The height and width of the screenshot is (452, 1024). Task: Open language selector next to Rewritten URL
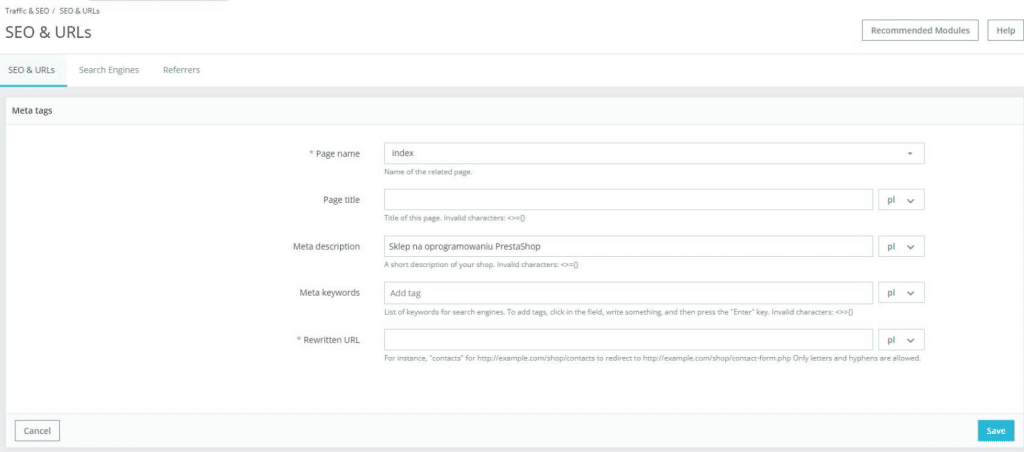click(900, 340)
